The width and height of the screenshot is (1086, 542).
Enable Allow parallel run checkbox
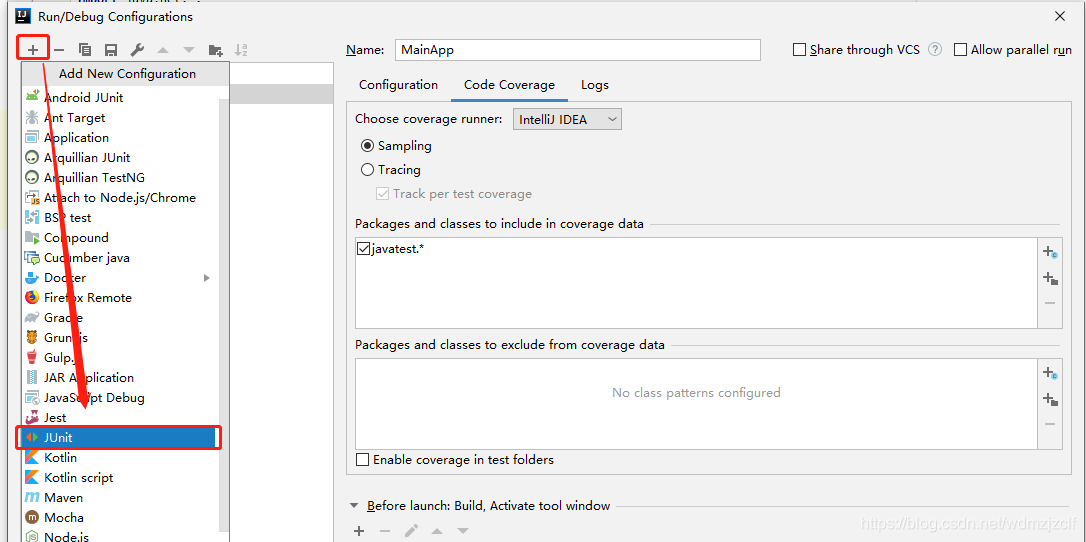(960, 50)
